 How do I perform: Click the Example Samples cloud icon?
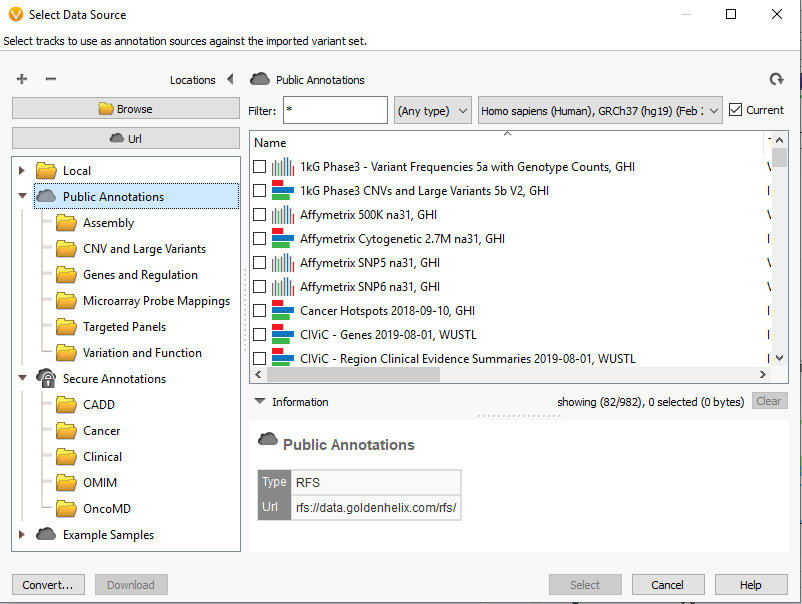46,534
